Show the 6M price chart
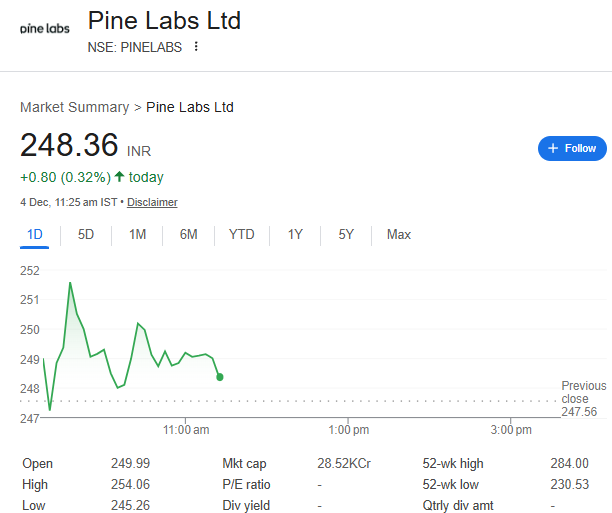This screenshot has width=612, height=513. point(188,235)
